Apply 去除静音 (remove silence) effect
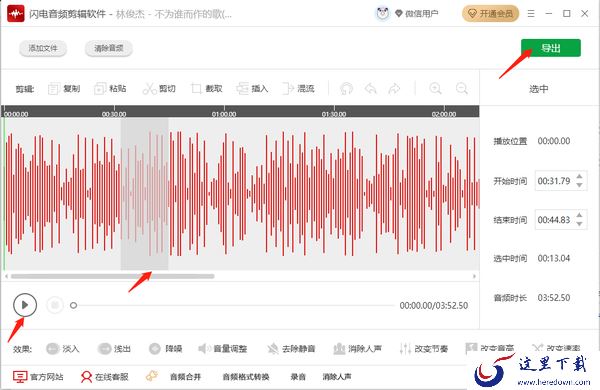600x390 pixels. 291,349
